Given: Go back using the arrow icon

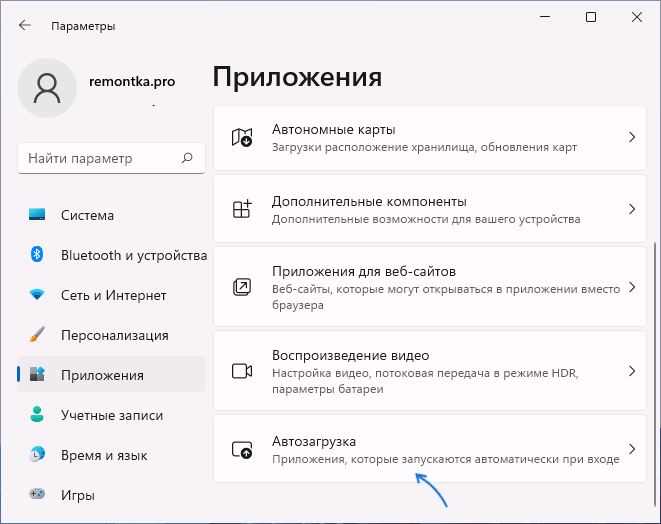Looking at the screenshot, I should pyautogui.click(x=25, y=26).
